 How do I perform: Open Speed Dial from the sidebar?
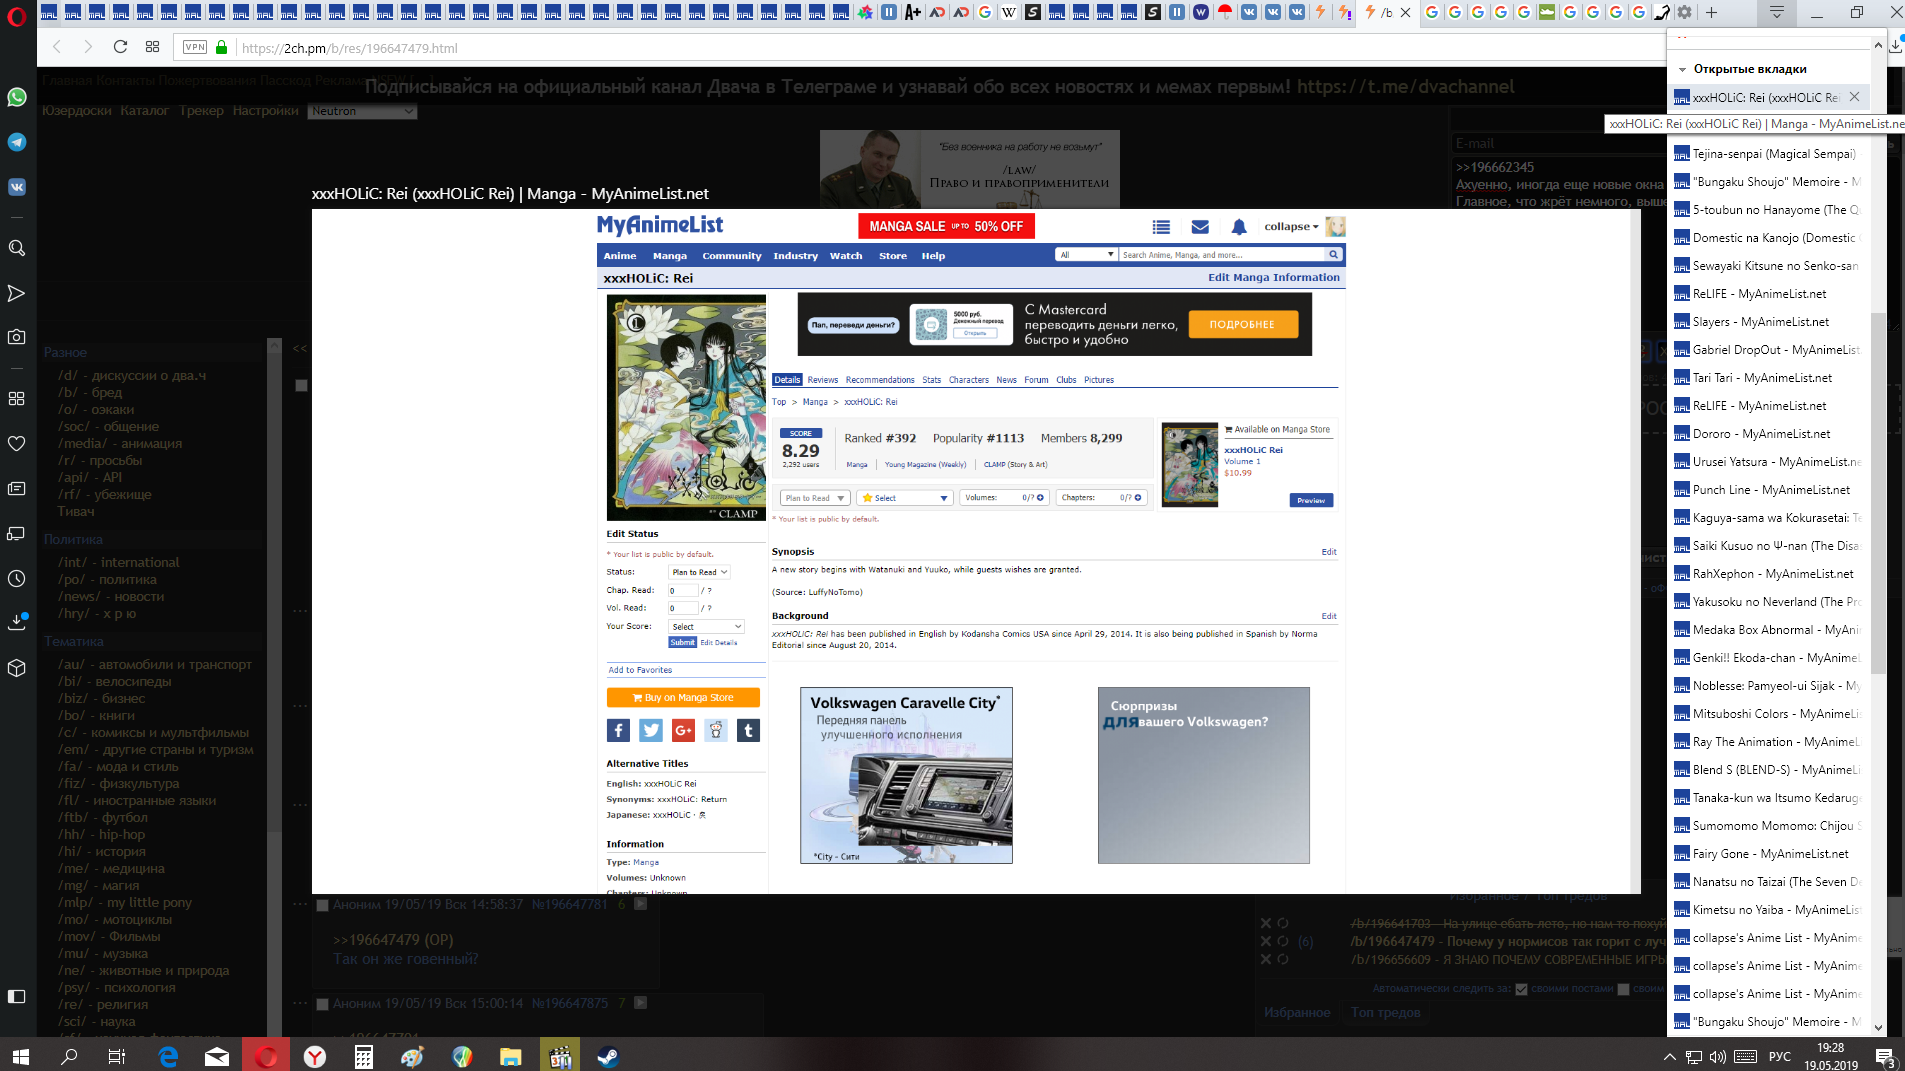(16, 398)
